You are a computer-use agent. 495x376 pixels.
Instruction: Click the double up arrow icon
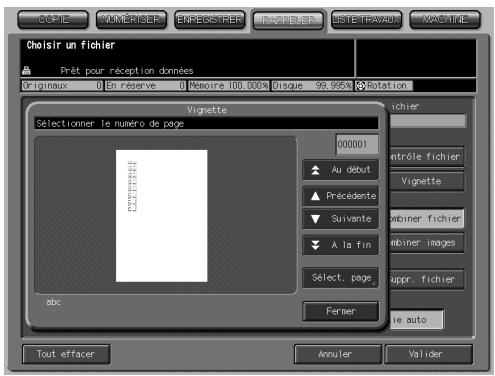pos(315,170)
